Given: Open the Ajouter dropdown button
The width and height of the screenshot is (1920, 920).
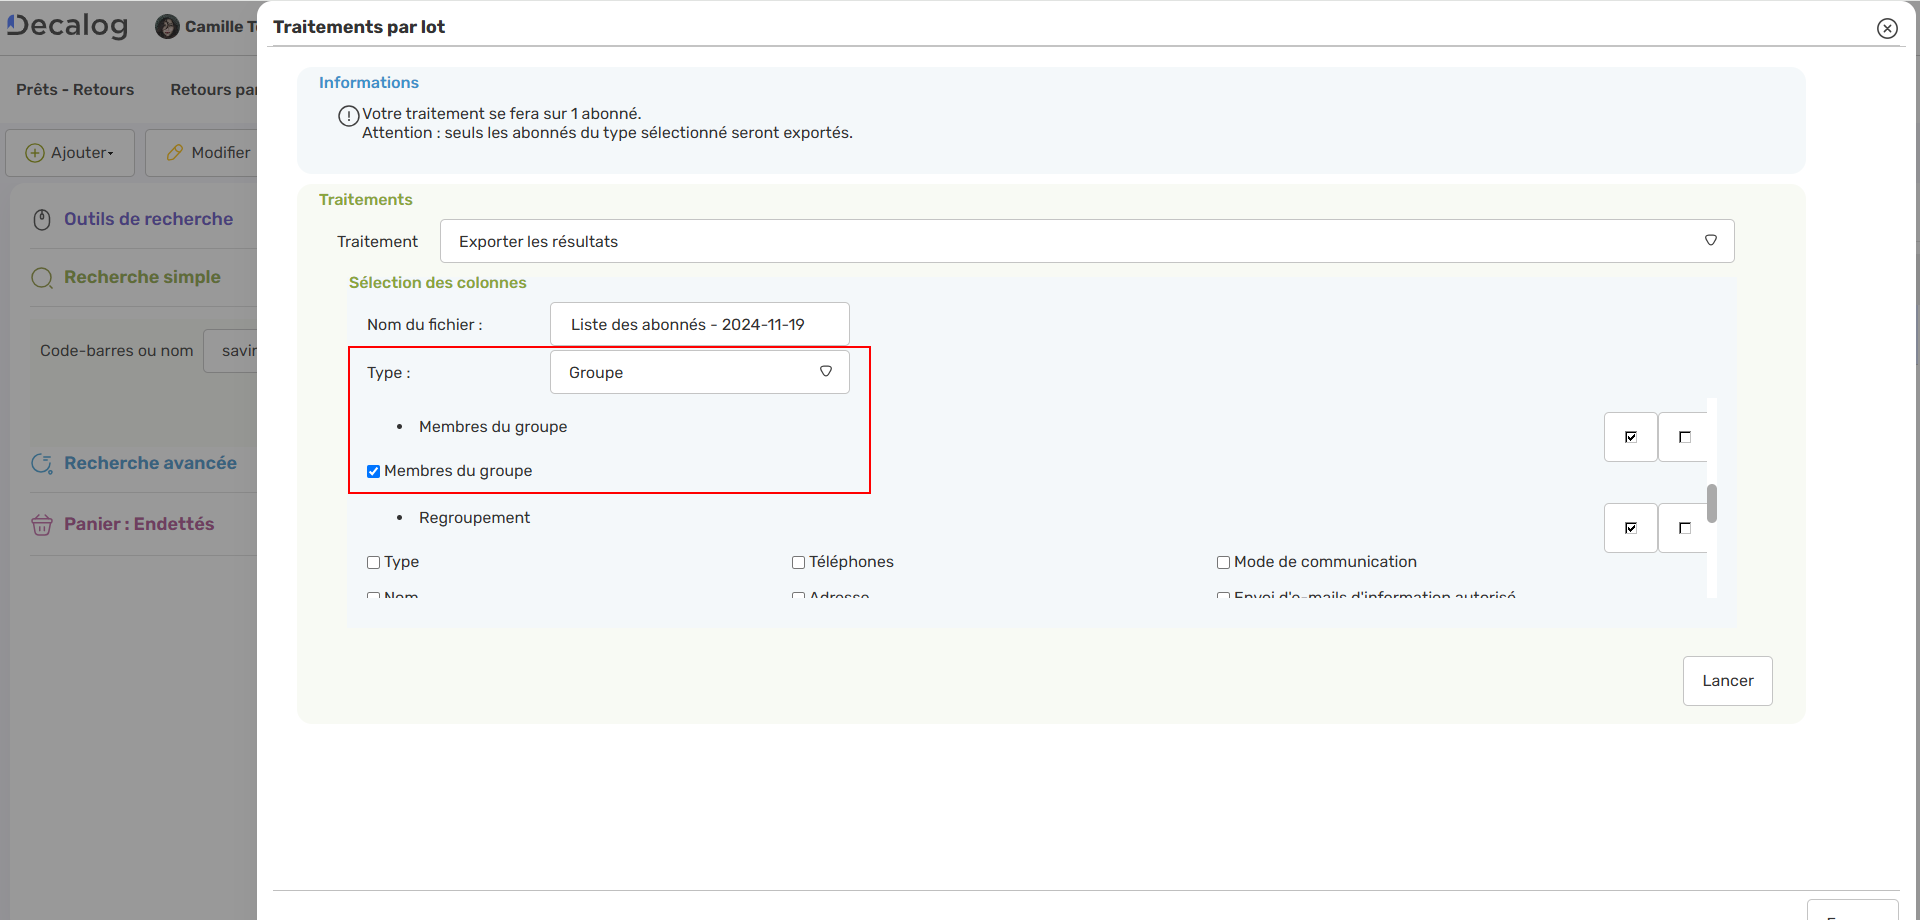Looking at the screenshot, I should click(x=70, y=153).
